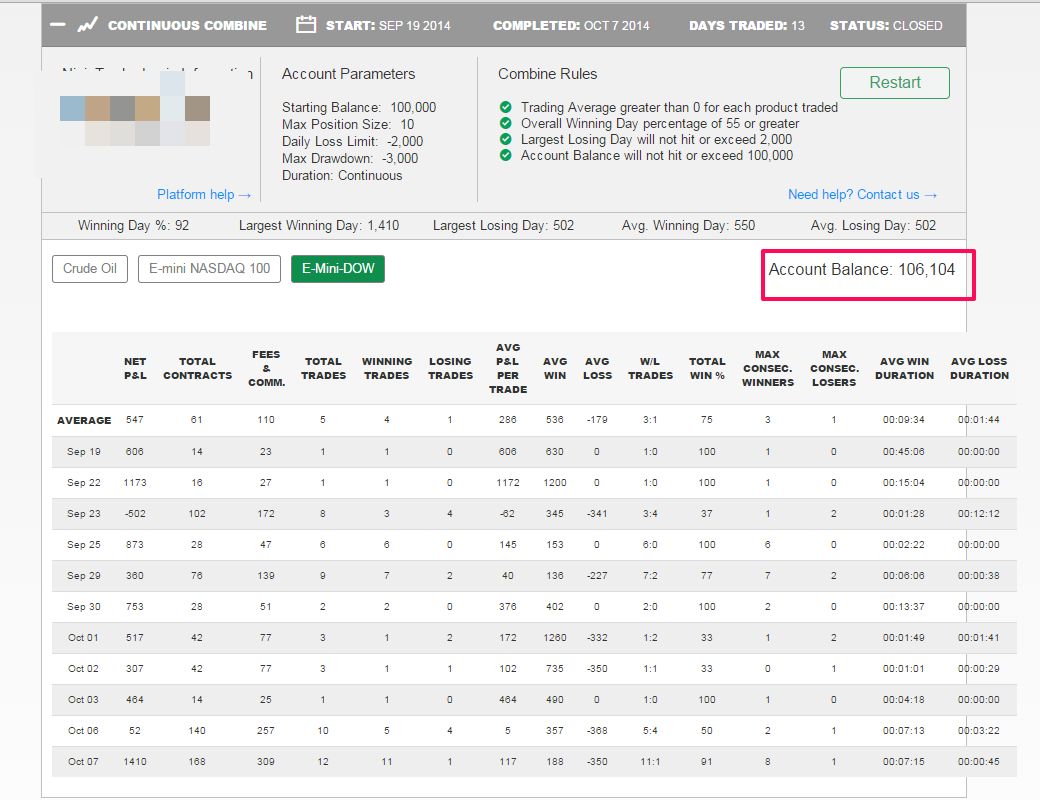Click the -502 Net P&L value for Sep 23
1040x800 pixels.
click(x=135, y=513)
